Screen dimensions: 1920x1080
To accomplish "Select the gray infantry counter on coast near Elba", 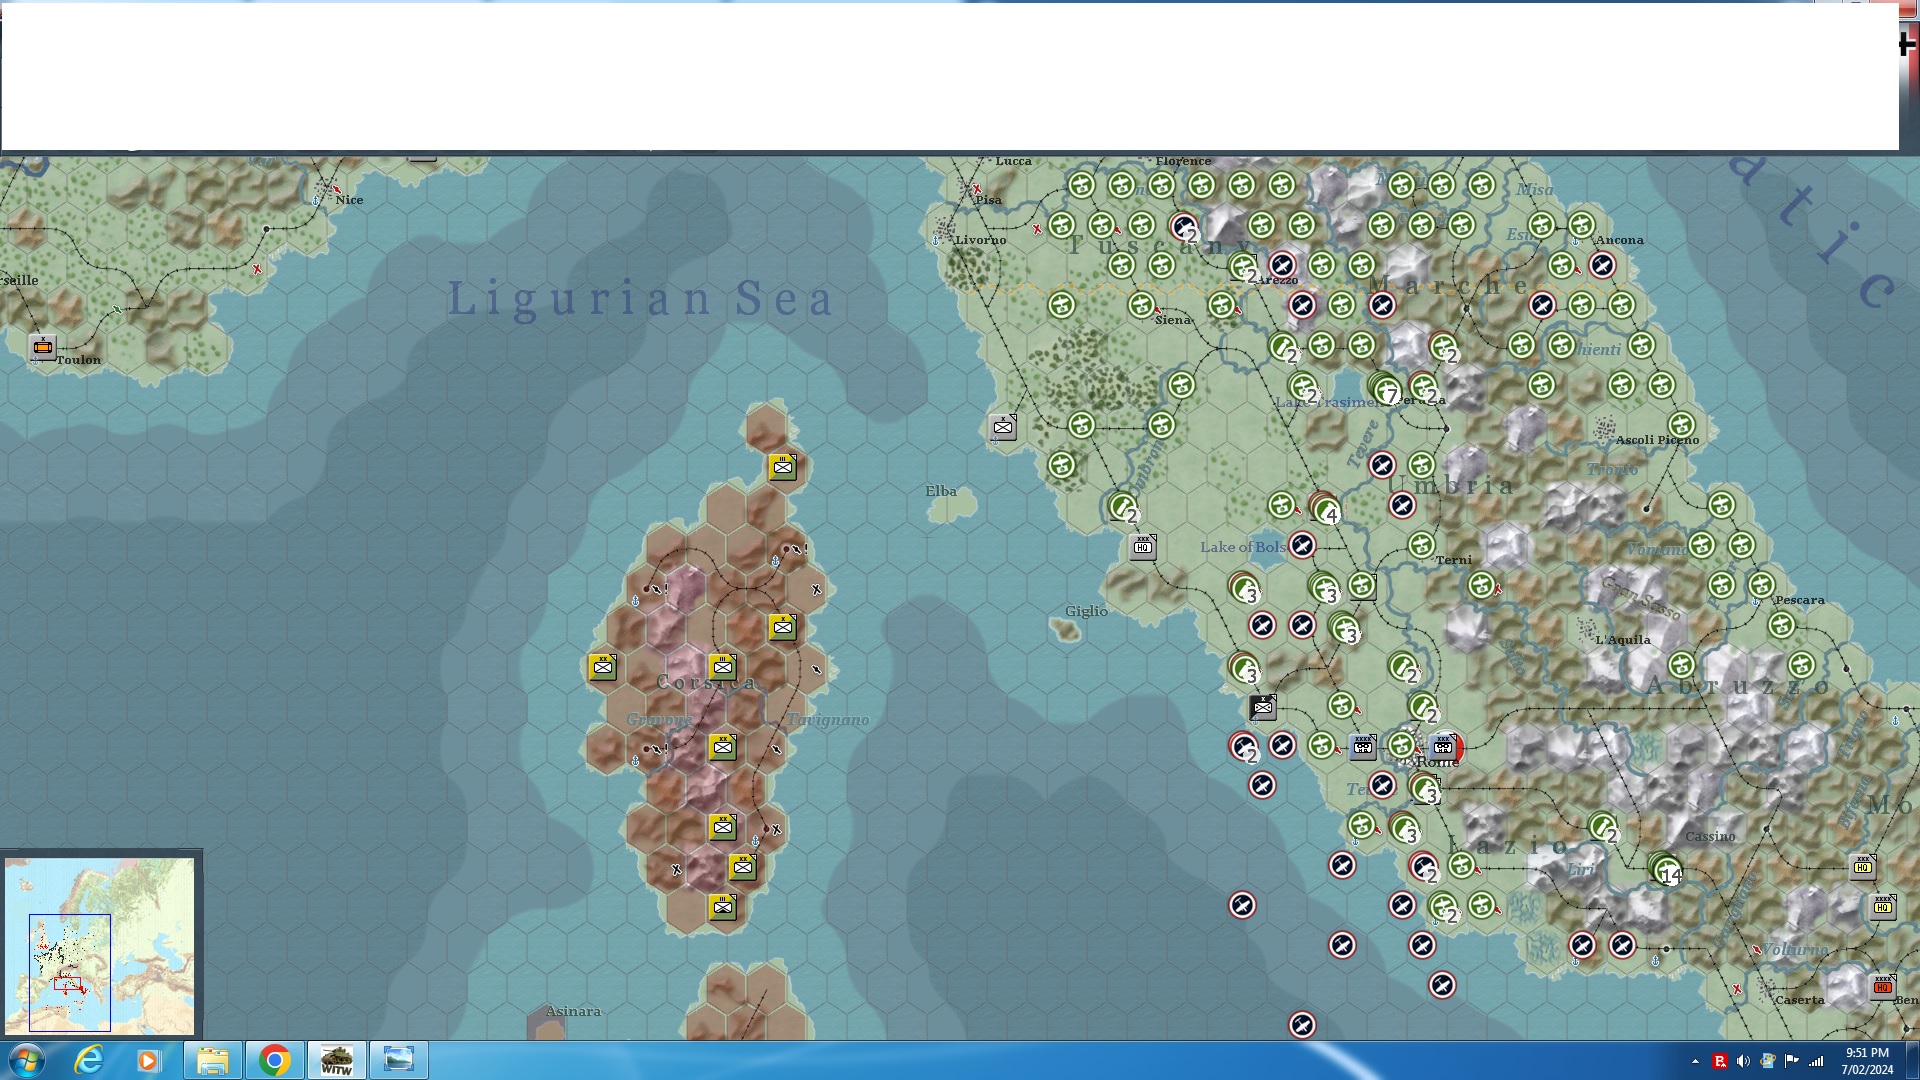I will tap(1003, 428).
